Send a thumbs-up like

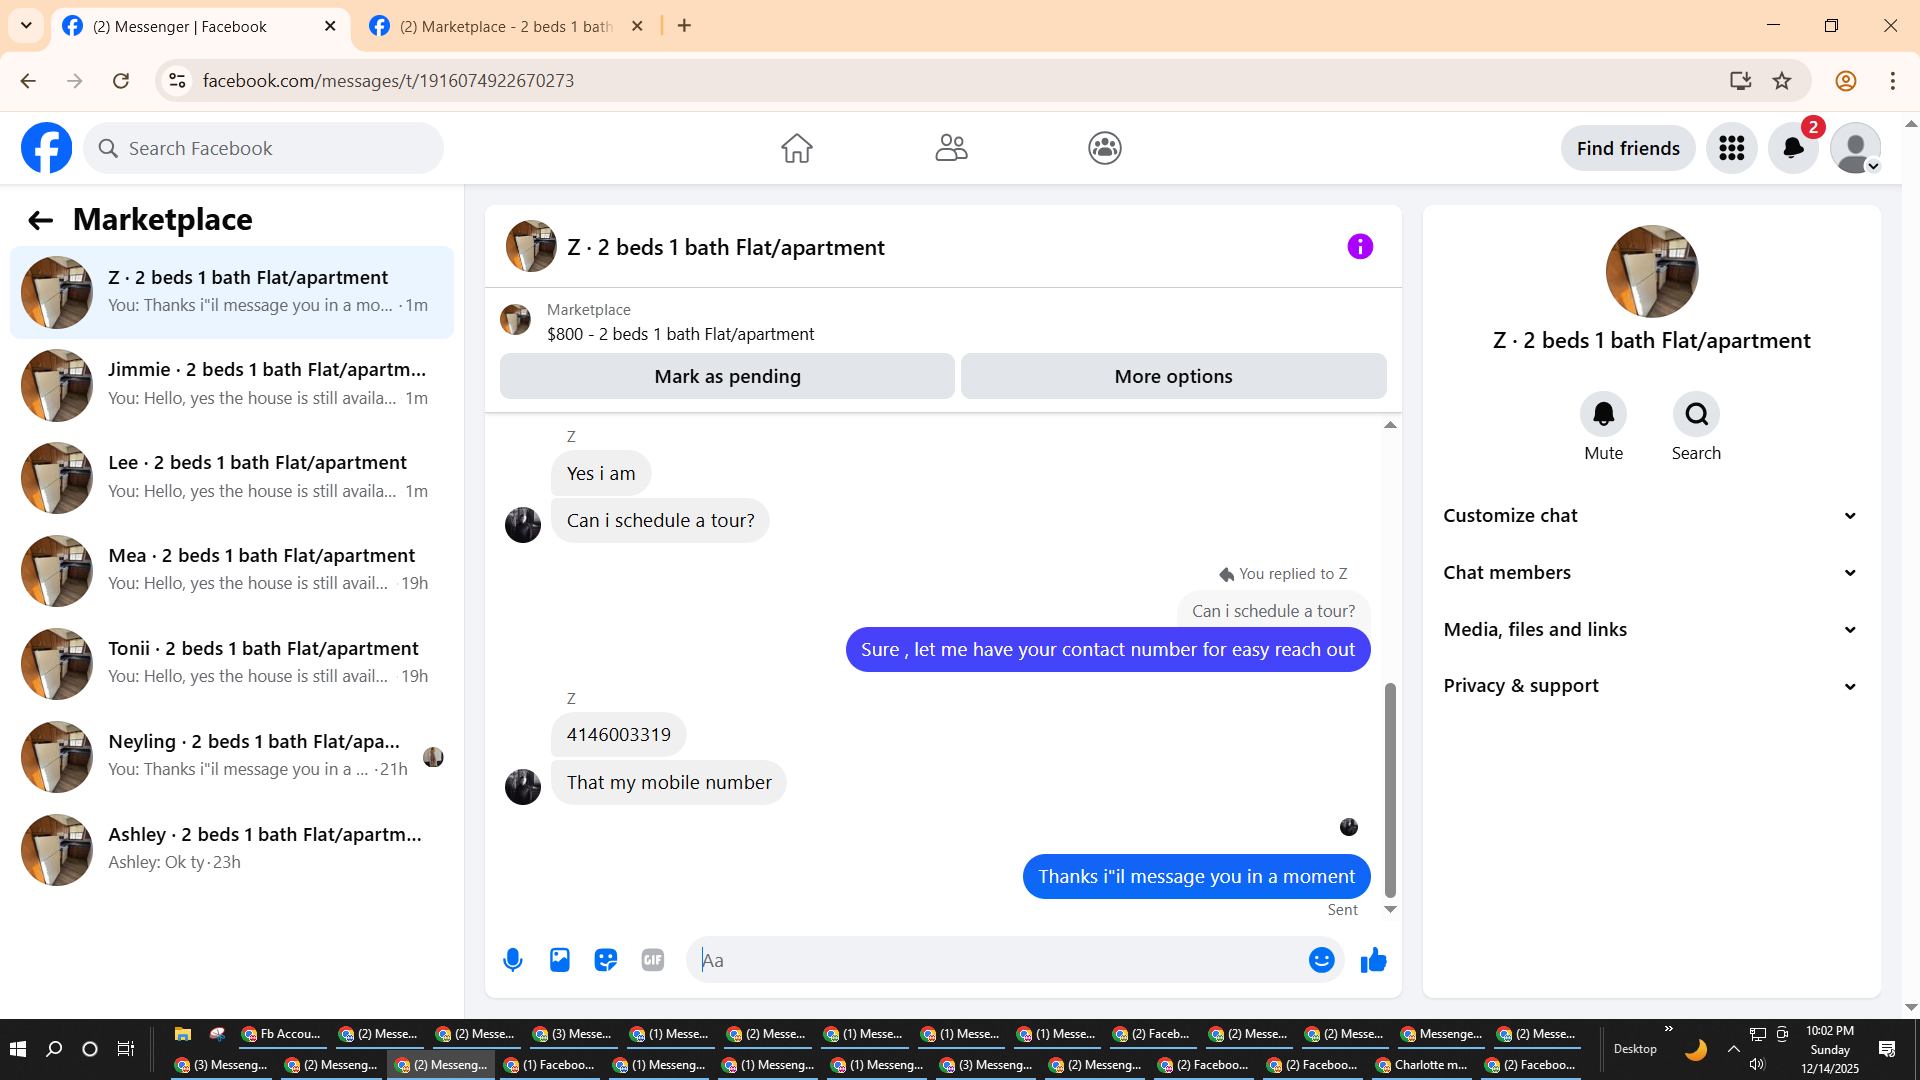tap(1374, 960)
